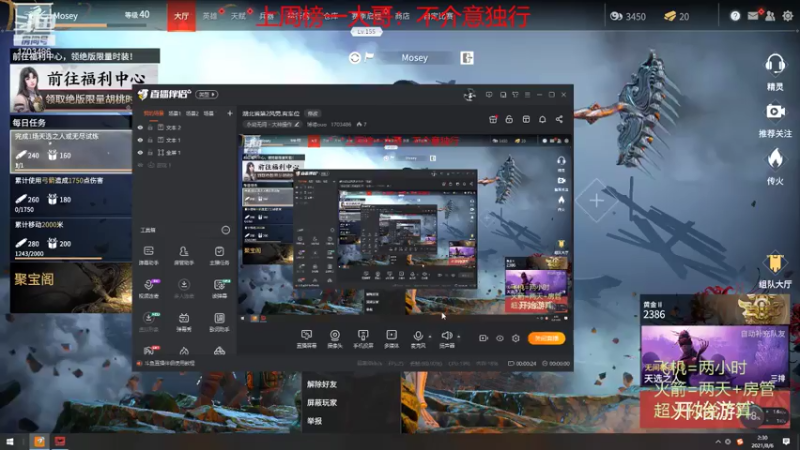Screen dimensions: 800x450
Task: Open the 房管助手 tool icon
Action: point(184,255)
